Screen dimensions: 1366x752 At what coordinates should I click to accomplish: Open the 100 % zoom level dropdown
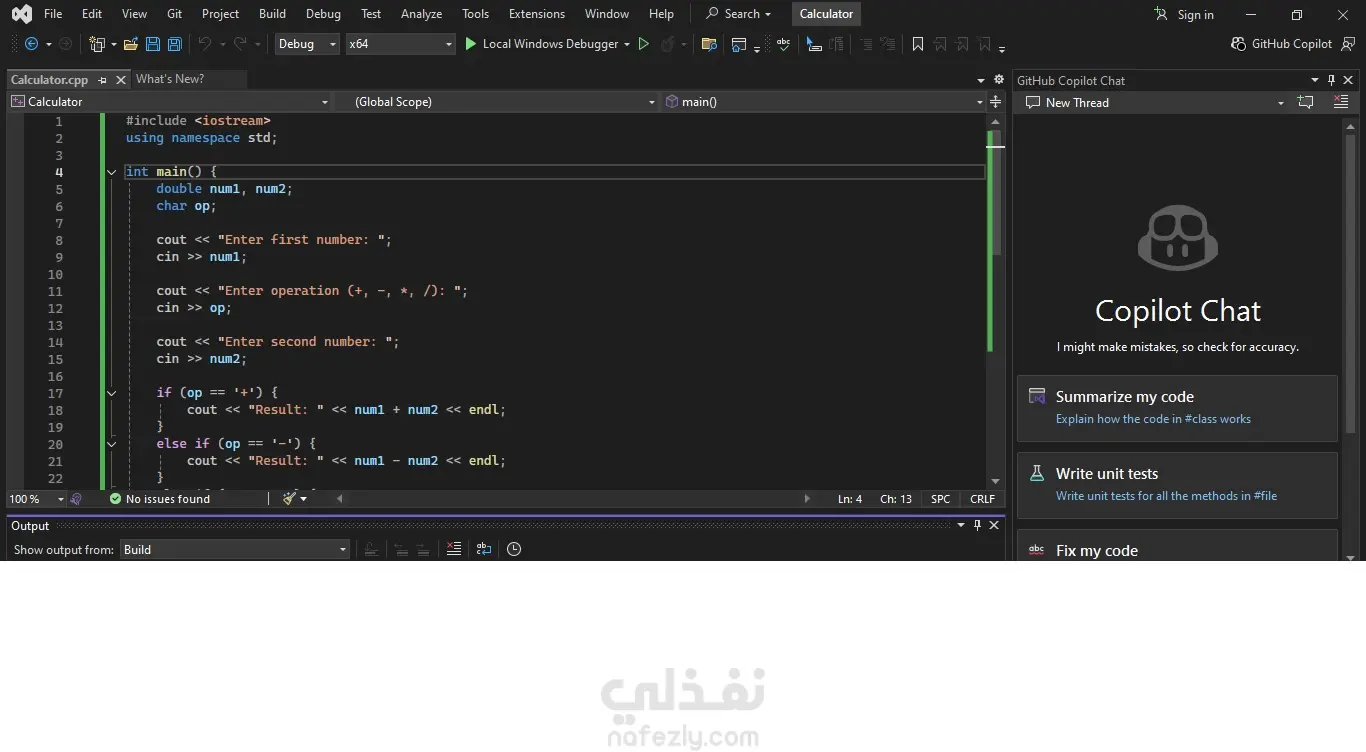(x=36, y=498)
